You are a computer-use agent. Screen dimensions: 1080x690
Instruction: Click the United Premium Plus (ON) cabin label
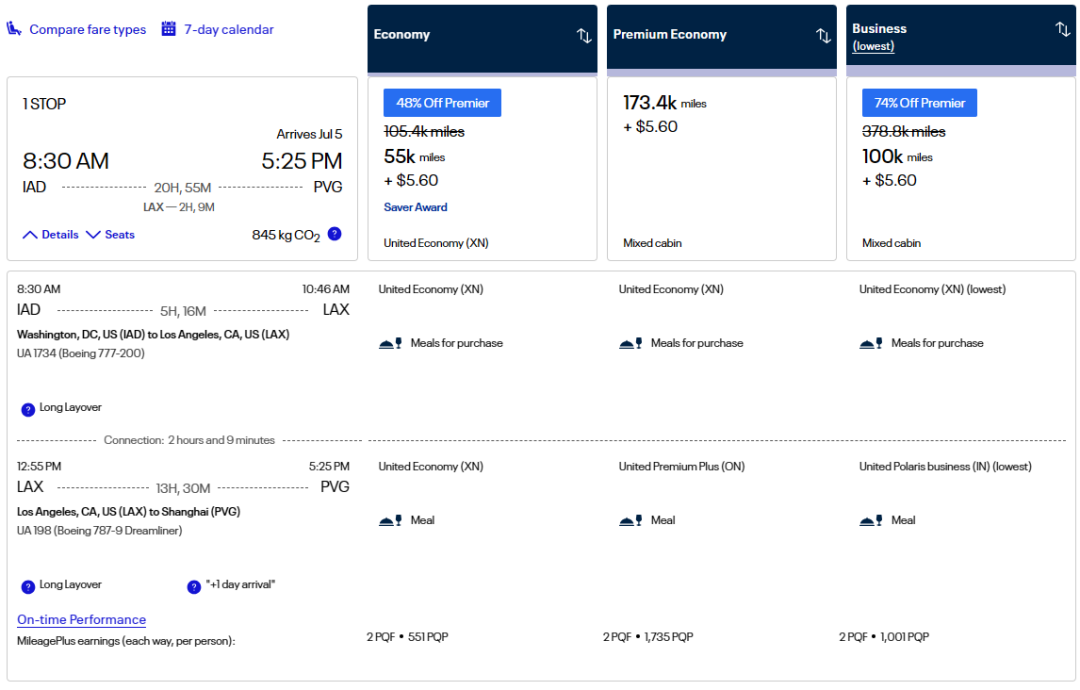[x=682, y=466]
